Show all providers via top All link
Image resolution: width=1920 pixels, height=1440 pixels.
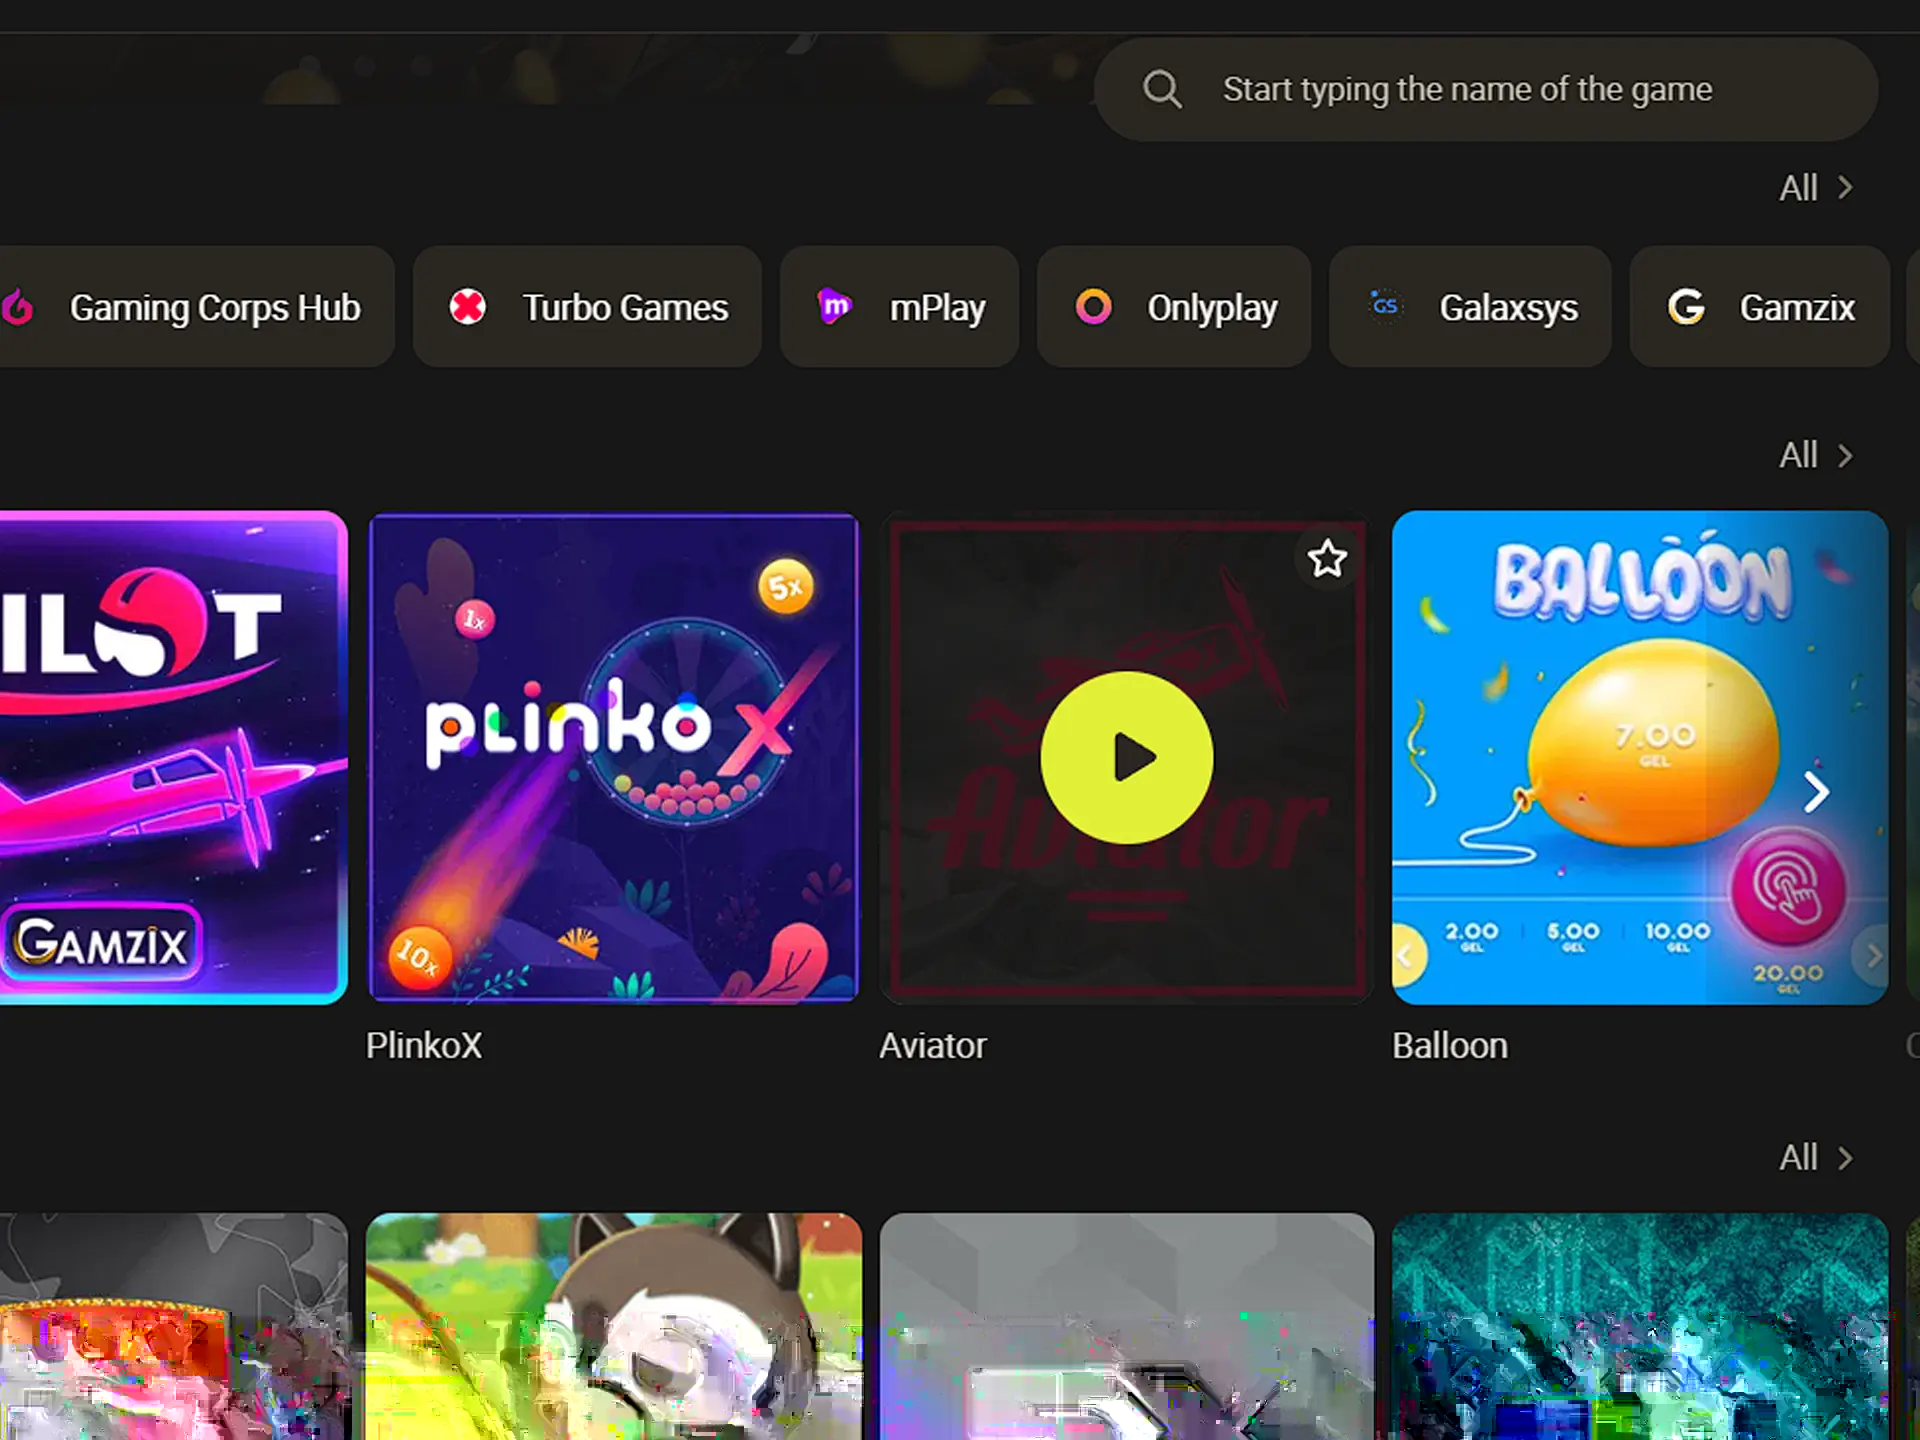pyautogui.click(x=1798, y=188)
